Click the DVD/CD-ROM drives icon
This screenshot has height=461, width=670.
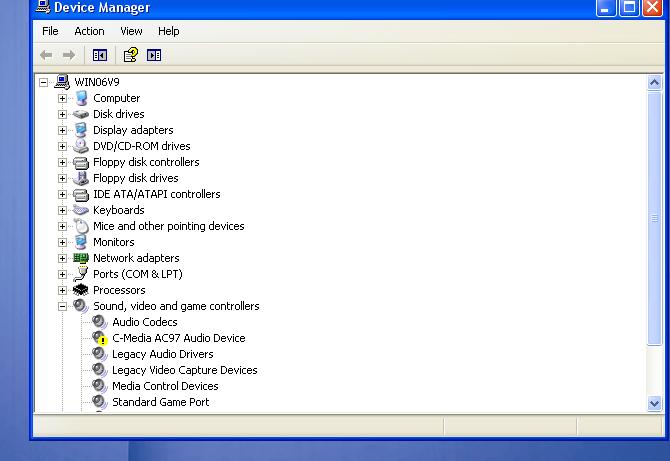point(81,146)
